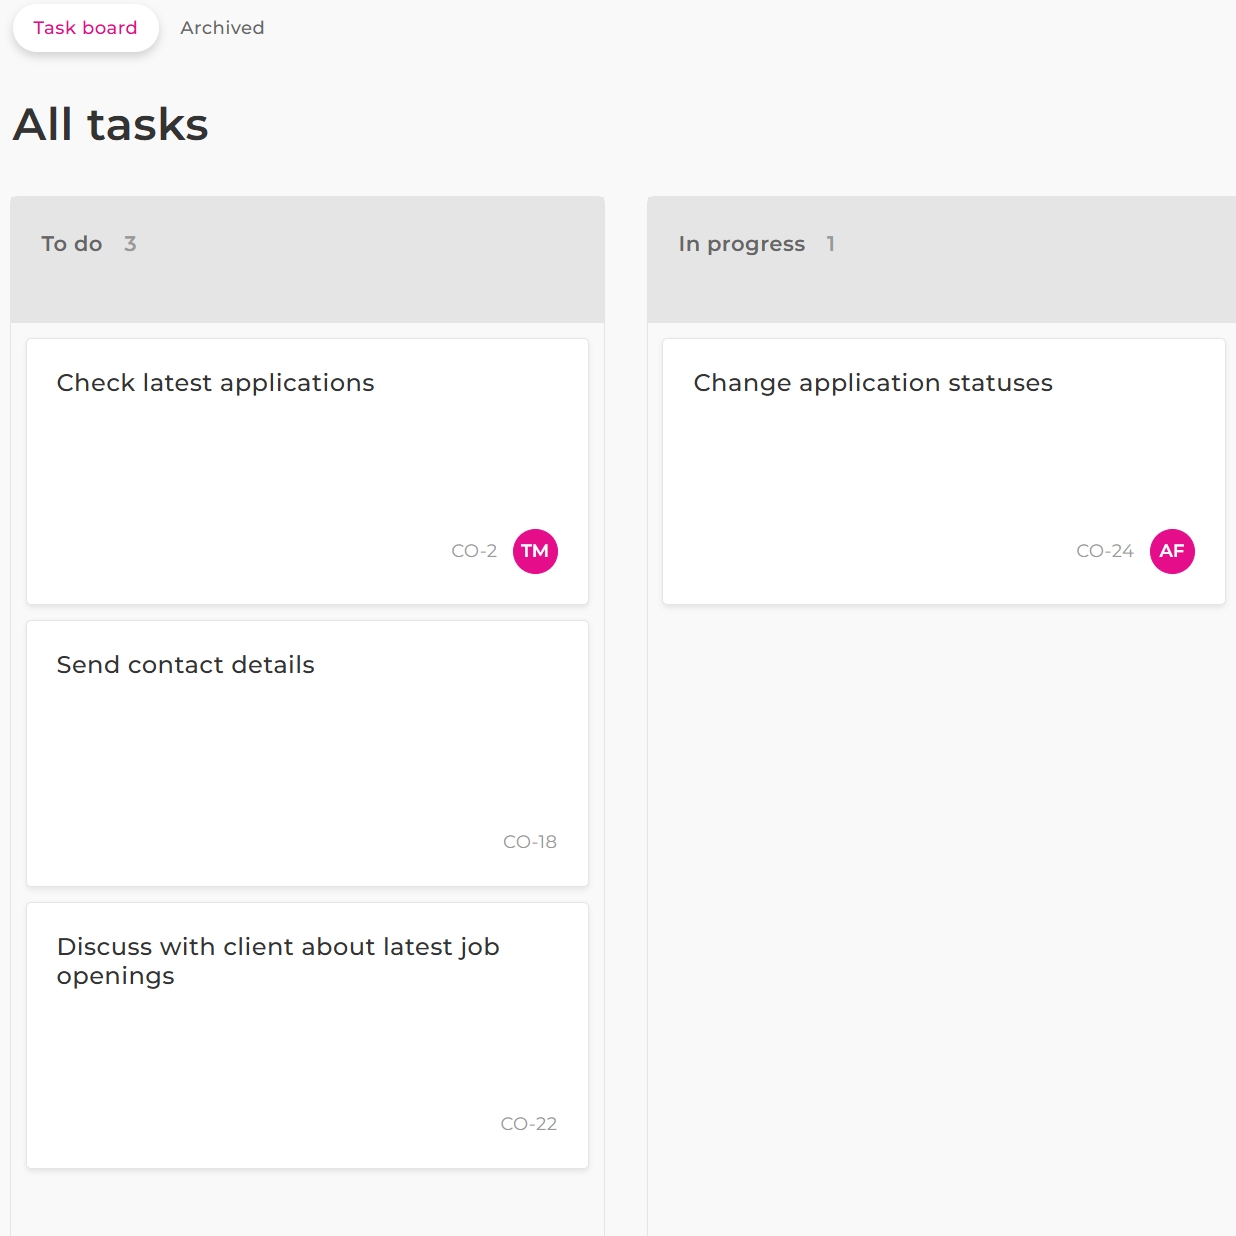Image resolution: width=1236 pixels, height=1236 pixels.
Task: Click the CO-2 task ID
Action: click(x=474, y=551)
